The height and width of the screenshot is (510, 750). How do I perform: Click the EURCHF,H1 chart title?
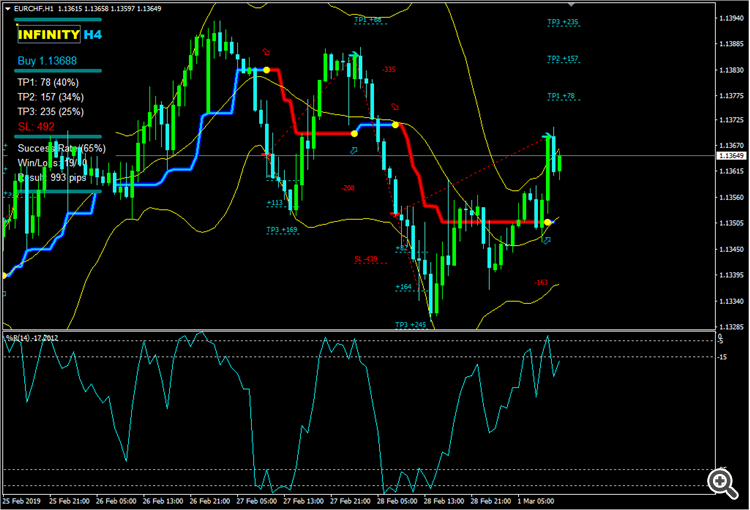33,9
